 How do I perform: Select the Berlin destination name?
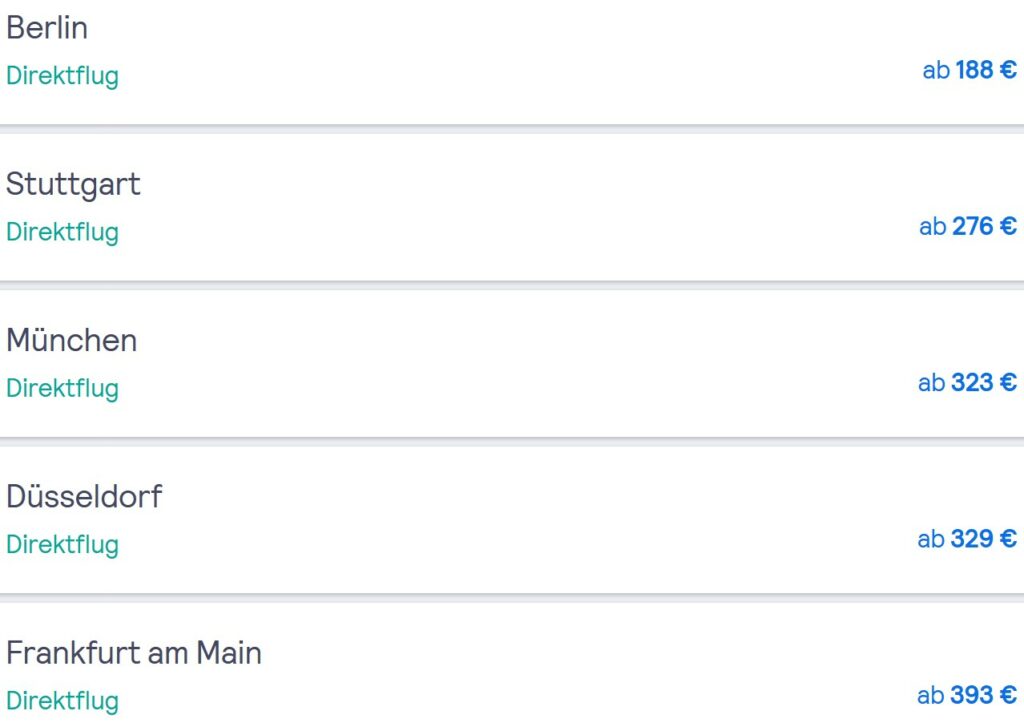(47, 28)
